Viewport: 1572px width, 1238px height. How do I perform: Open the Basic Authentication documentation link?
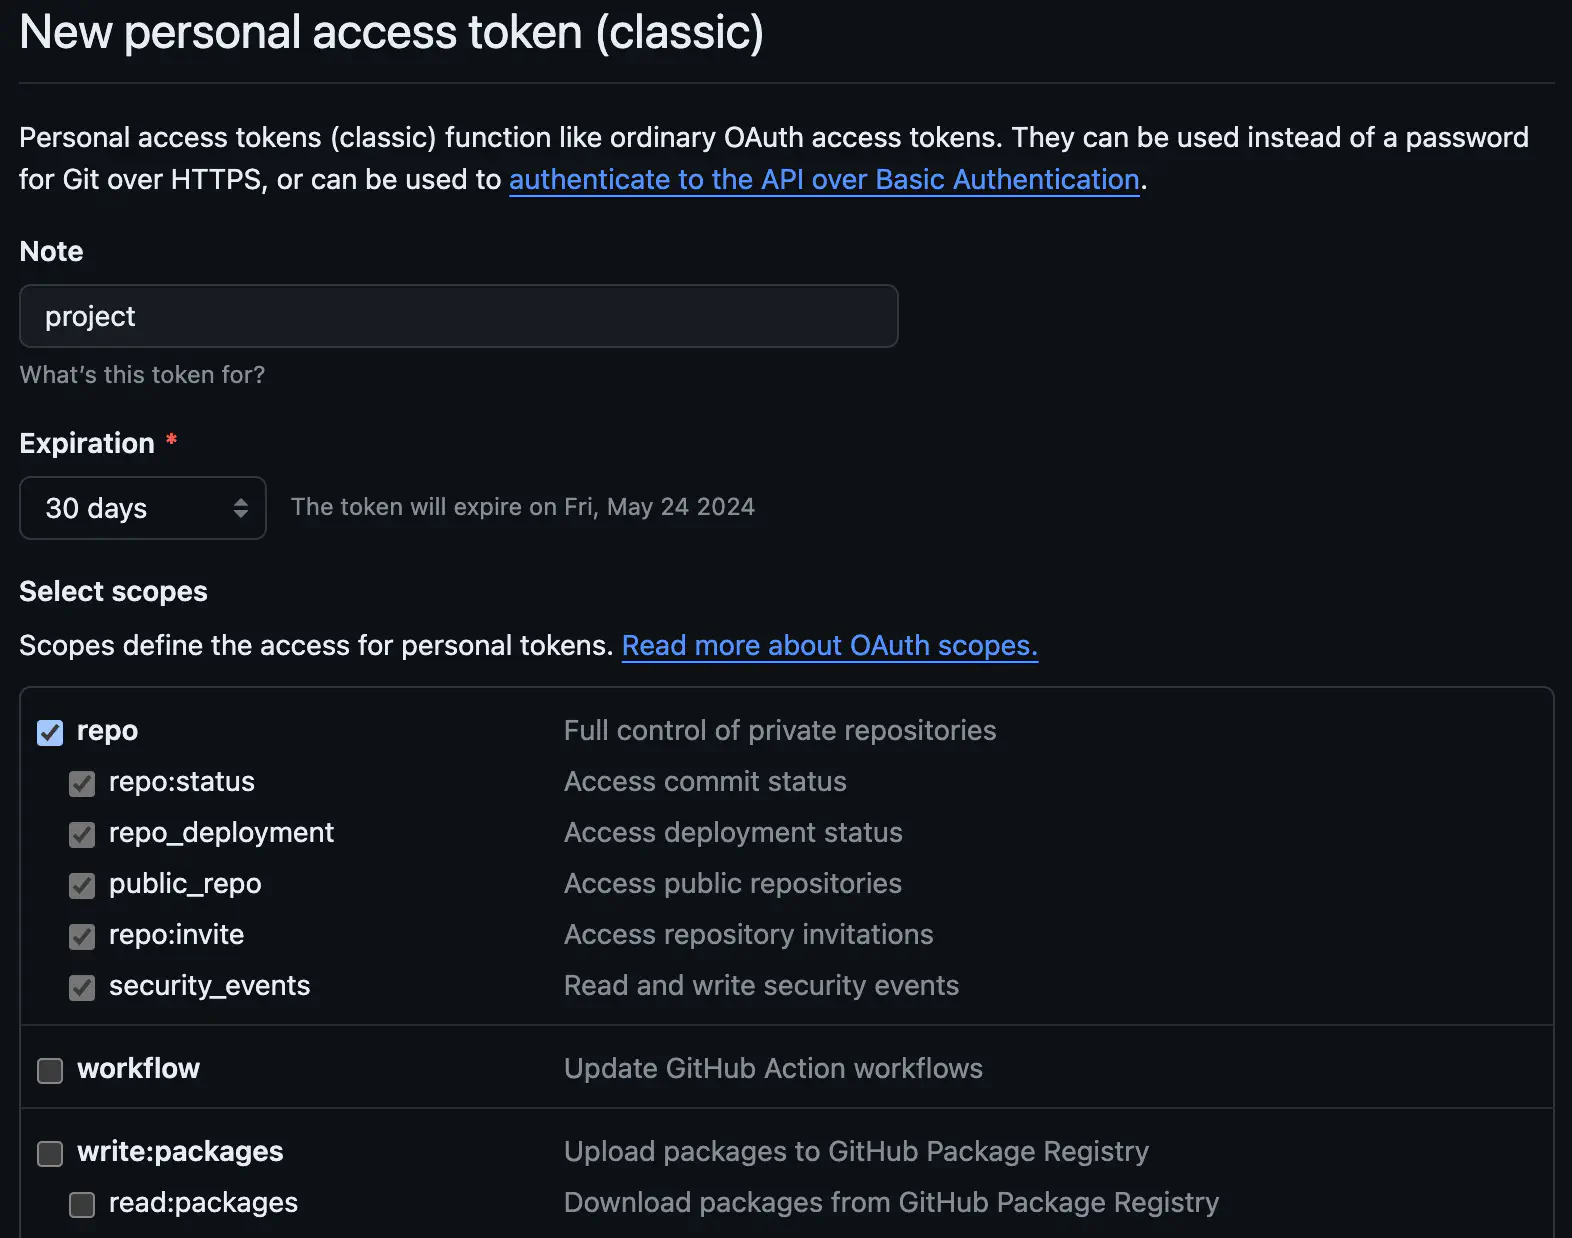pyautogui.click(x=824, y=180)
